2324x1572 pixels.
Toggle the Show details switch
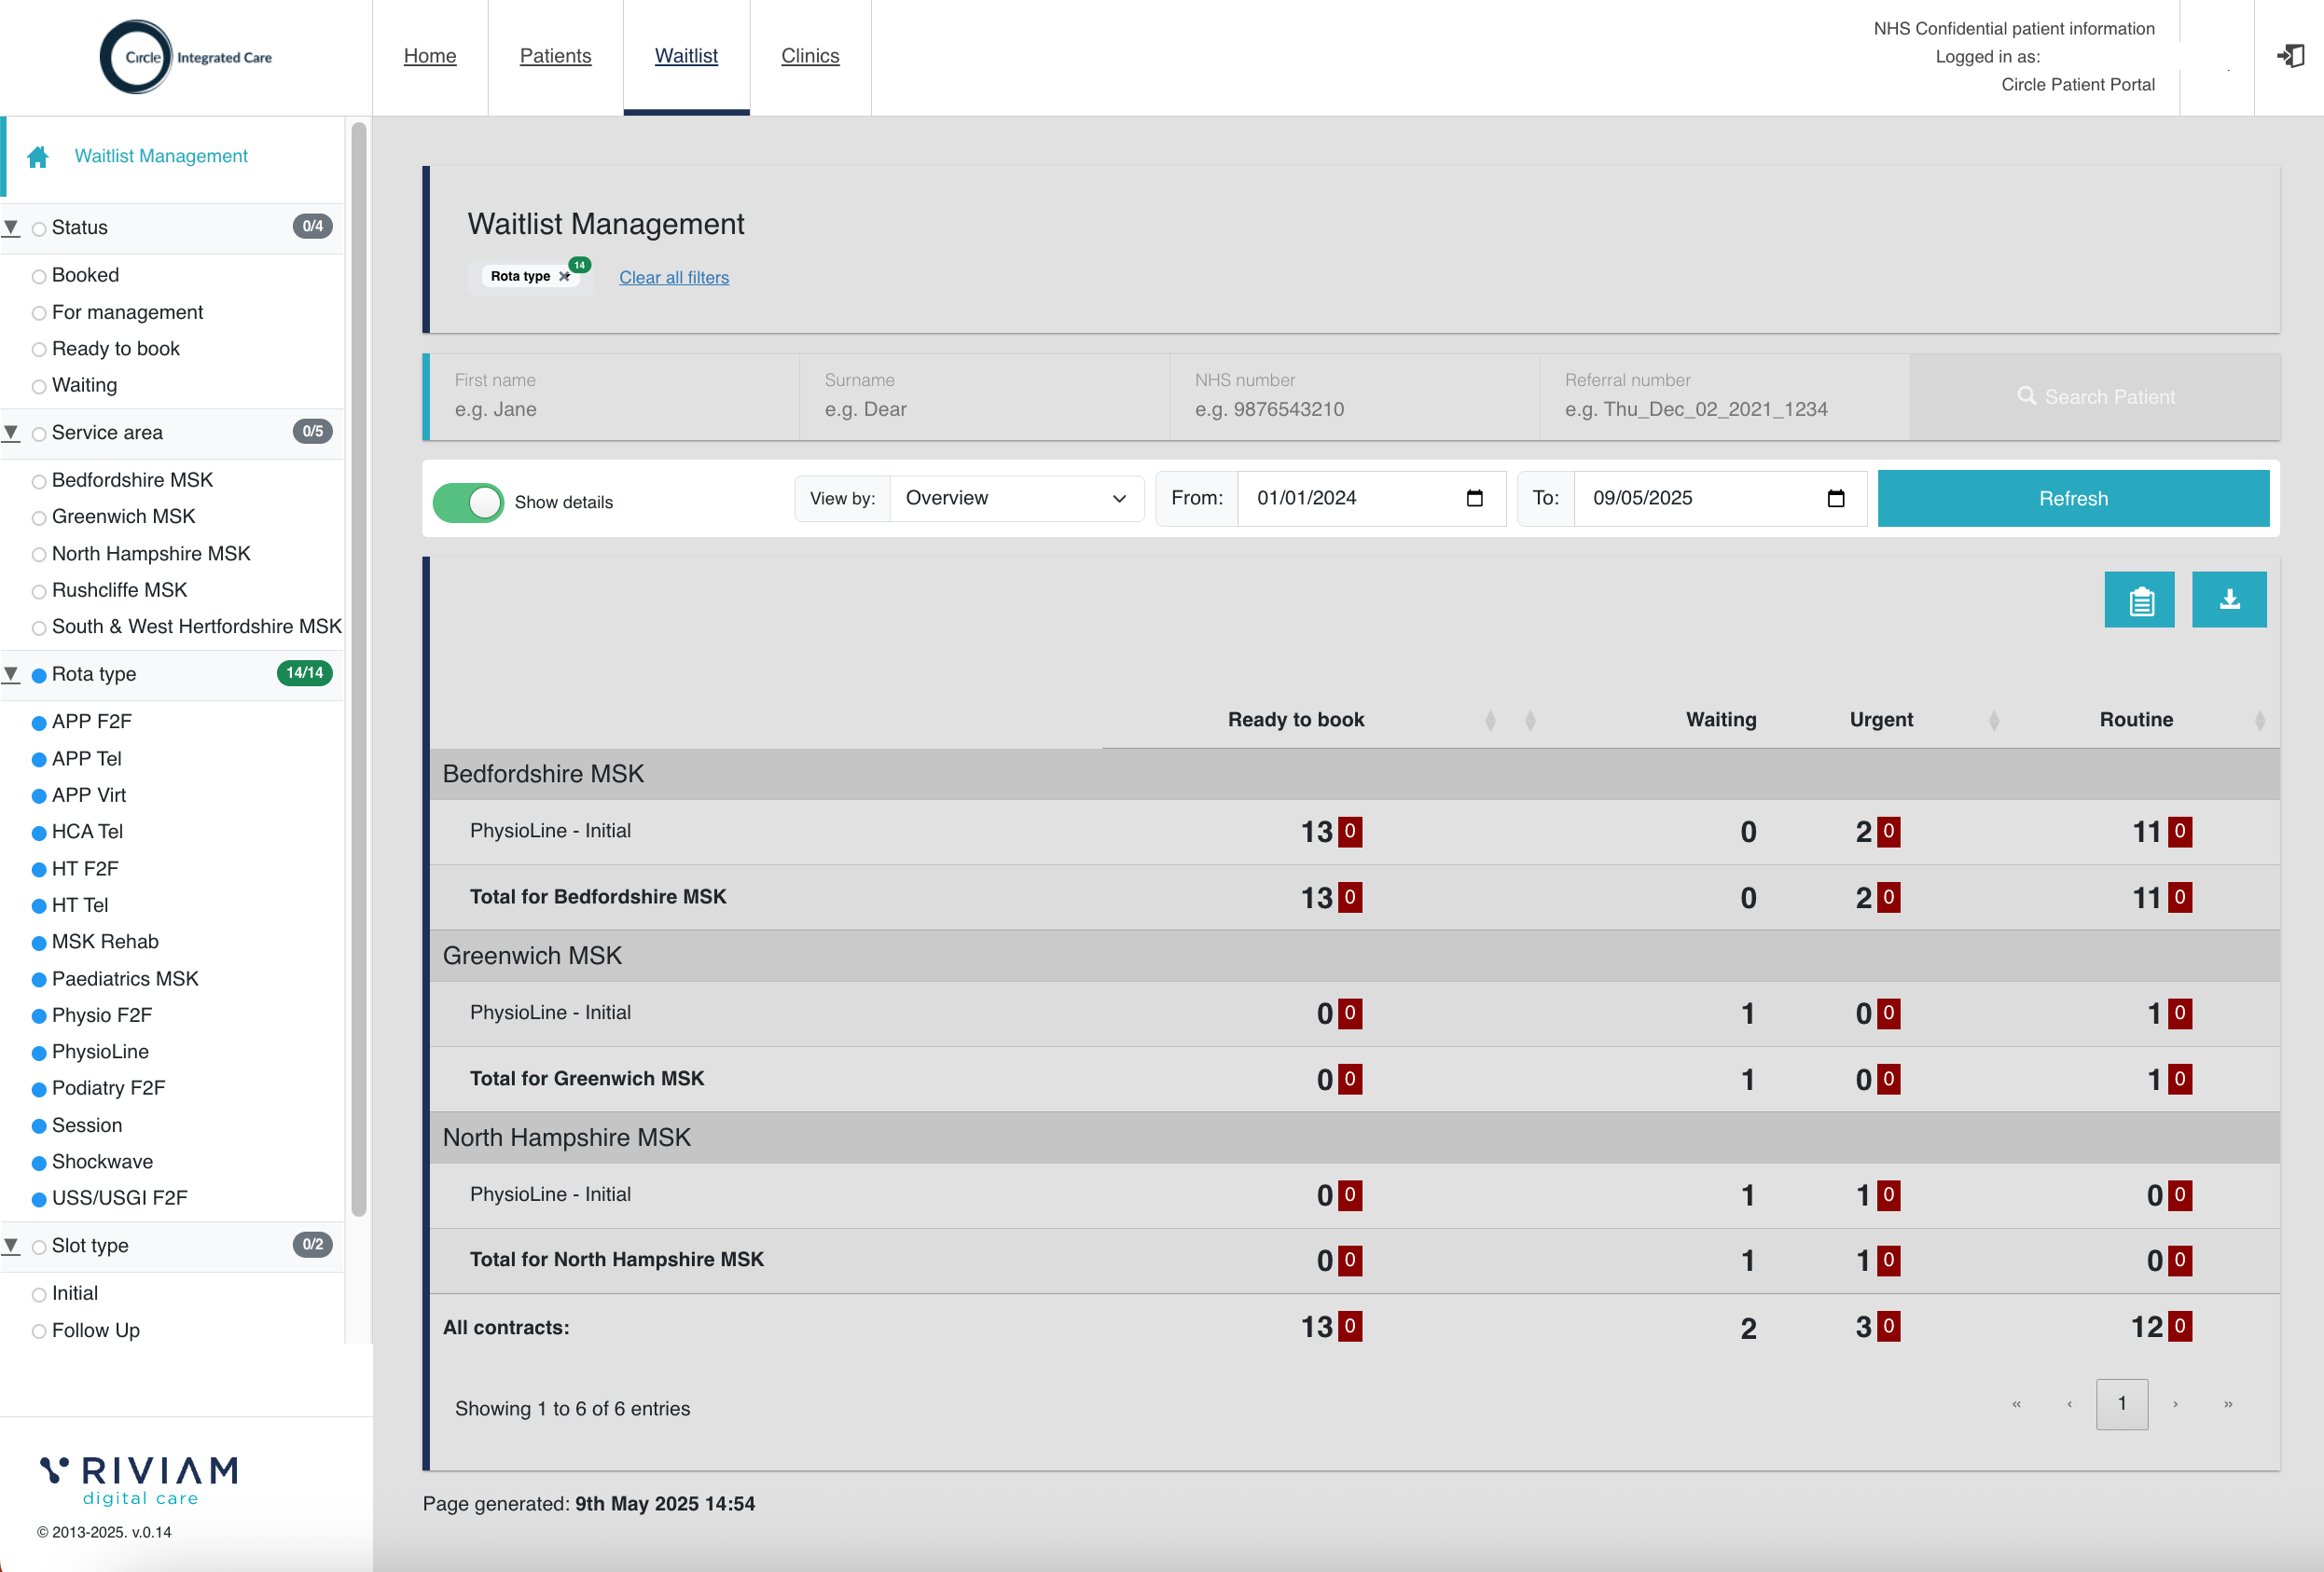[468, 502]
